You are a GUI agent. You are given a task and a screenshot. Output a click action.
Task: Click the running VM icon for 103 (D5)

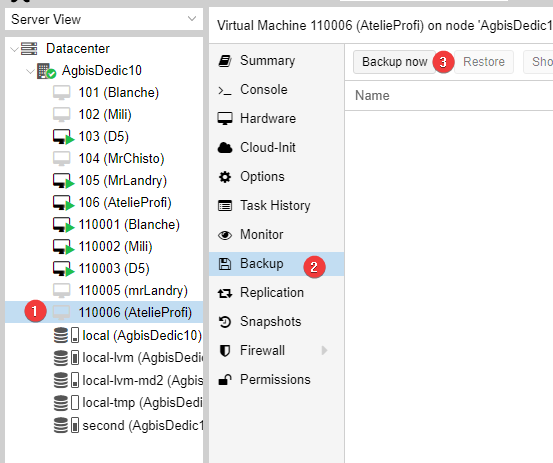[x=63, y=137]
